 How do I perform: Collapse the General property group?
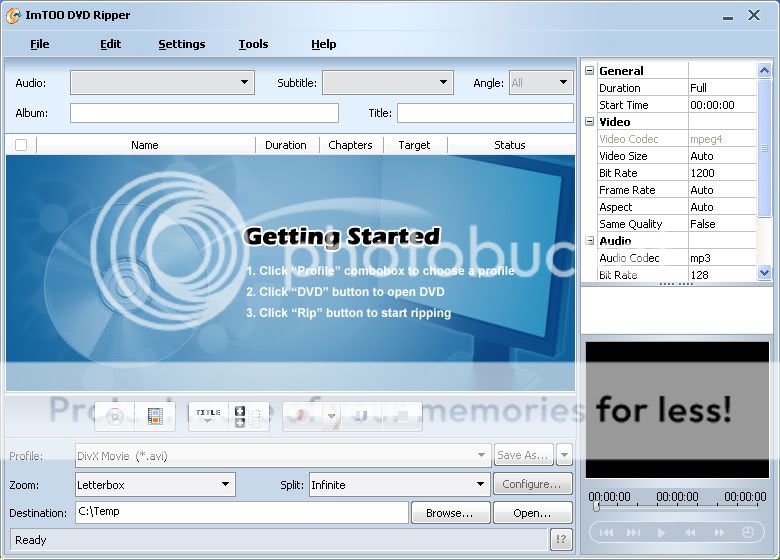coord(589,71)
